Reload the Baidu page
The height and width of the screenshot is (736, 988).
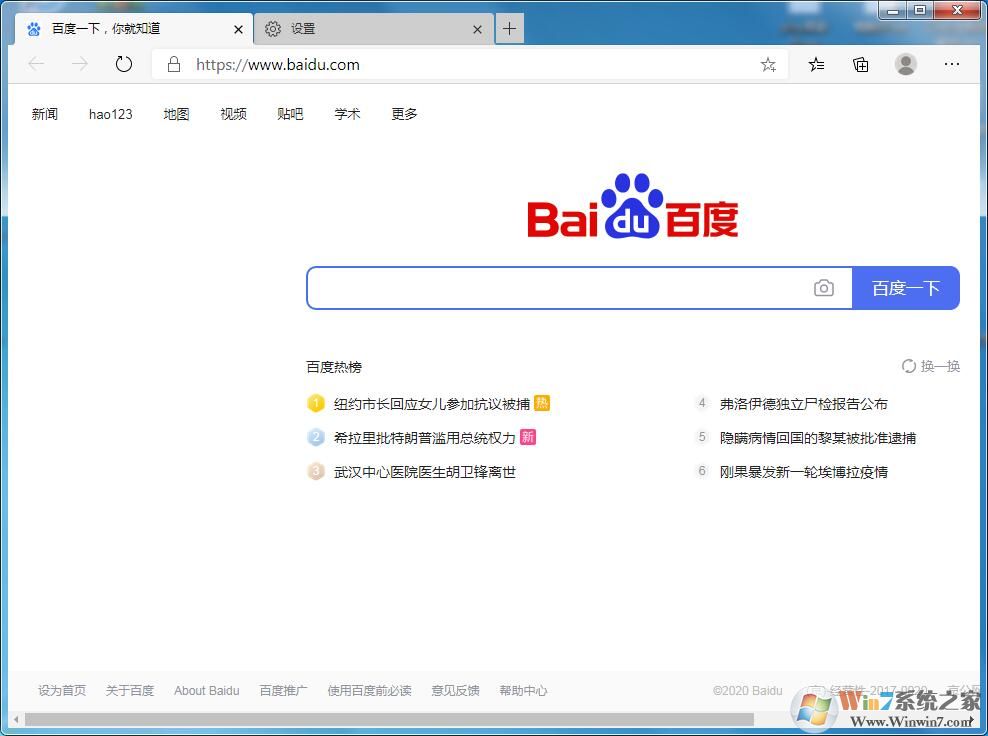[x=124, y=64]
